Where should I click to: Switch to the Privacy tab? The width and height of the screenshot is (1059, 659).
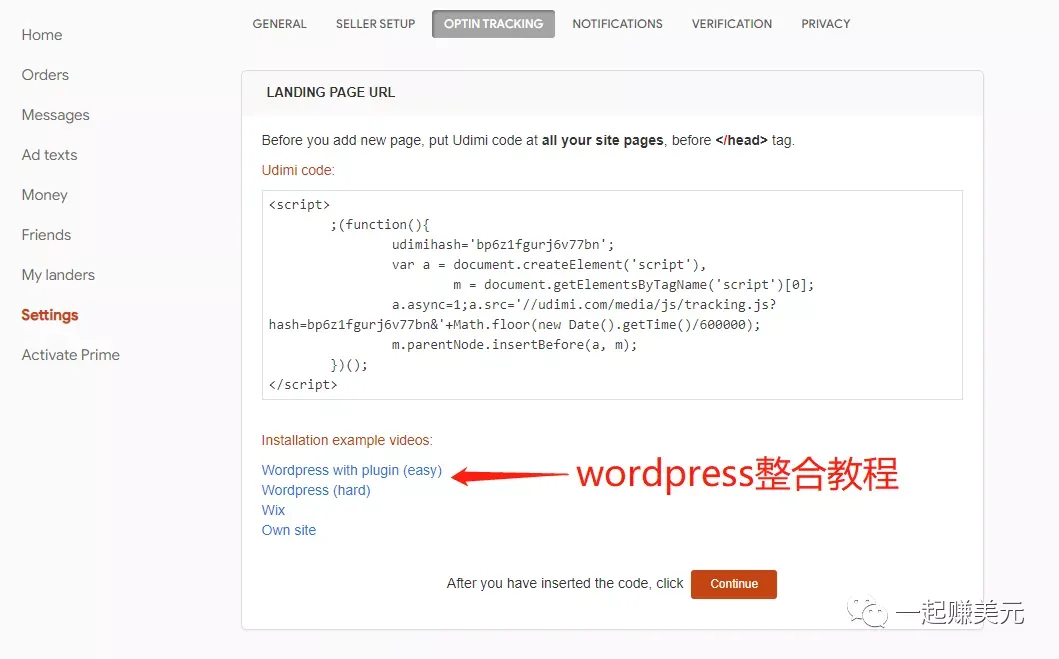(825, 24)
